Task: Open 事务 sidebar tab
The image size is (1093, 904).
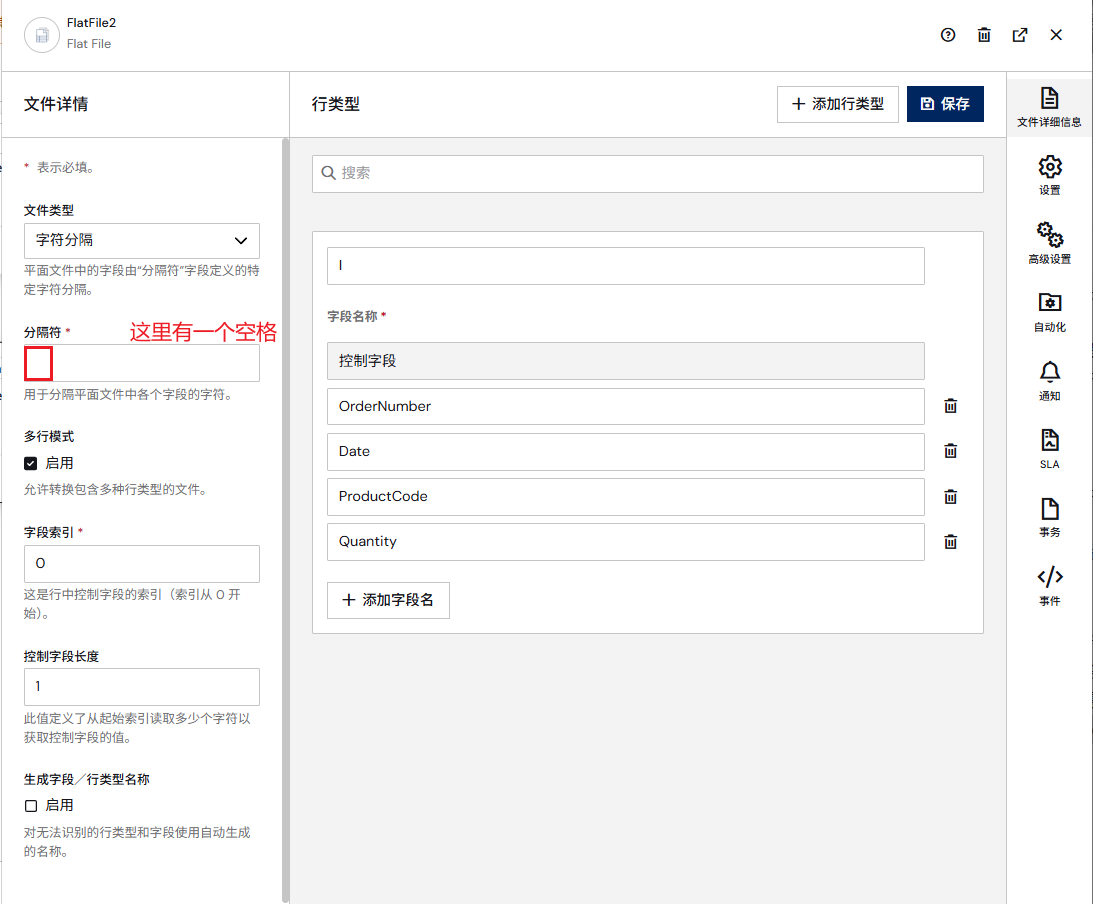Action: click(1049, 517)
